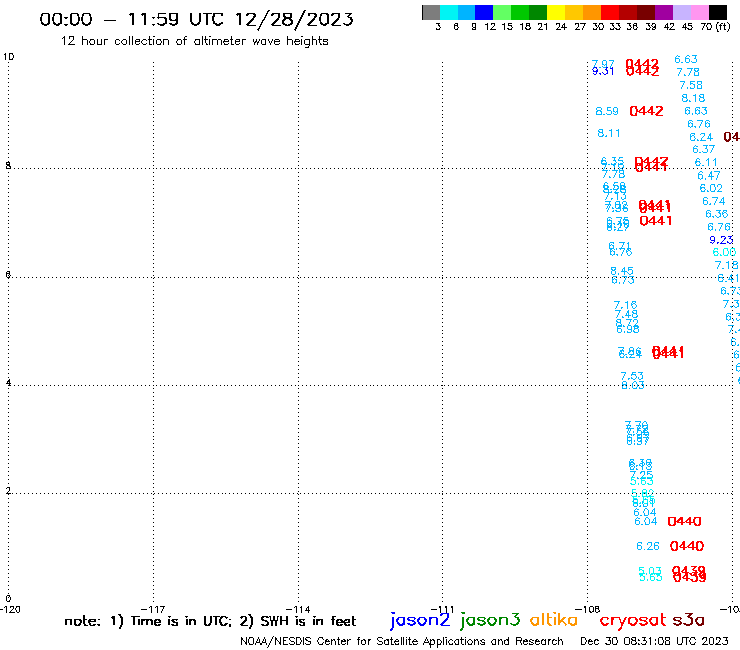Select the wave height value 6.37

point(704,150)
